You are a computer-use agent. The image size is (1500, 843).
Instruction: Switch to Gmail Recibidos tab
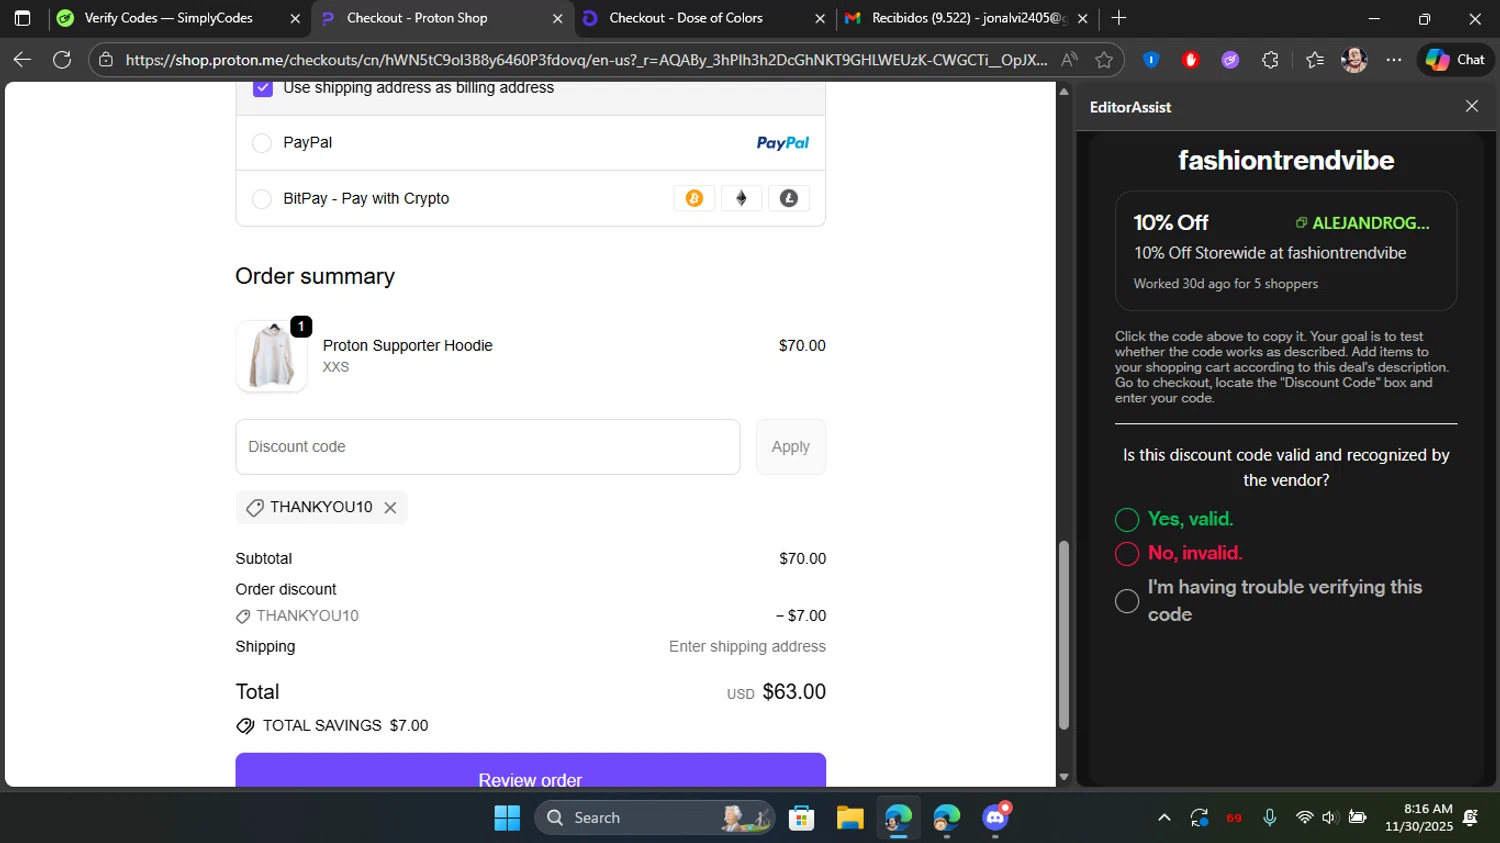pyautogui.click(x=969, y=18)
